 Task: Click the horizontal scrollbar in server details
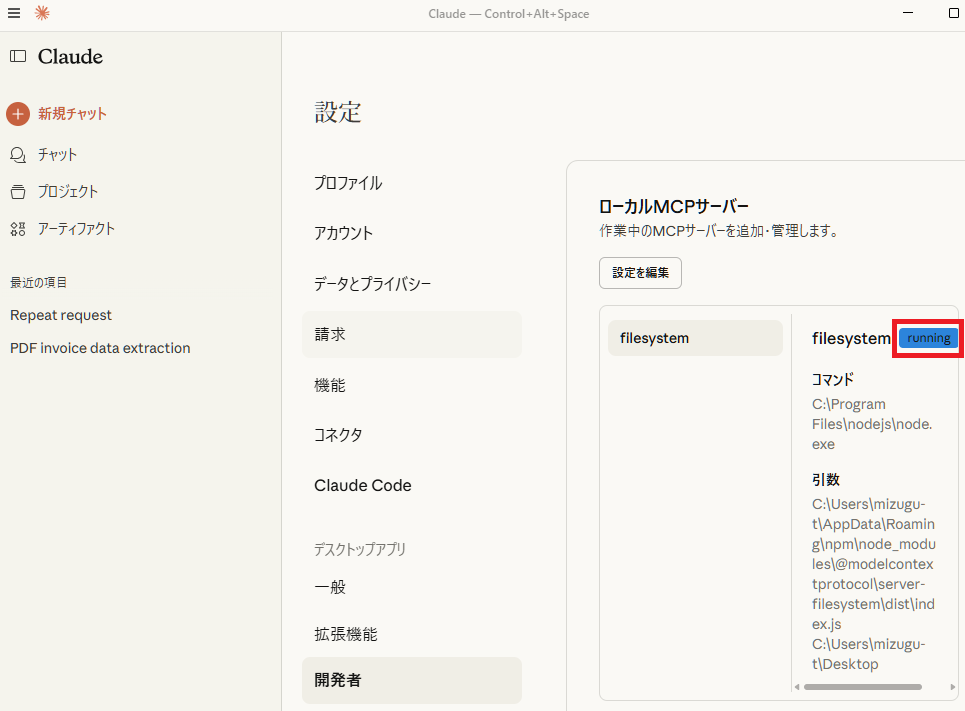click(862, 687)
